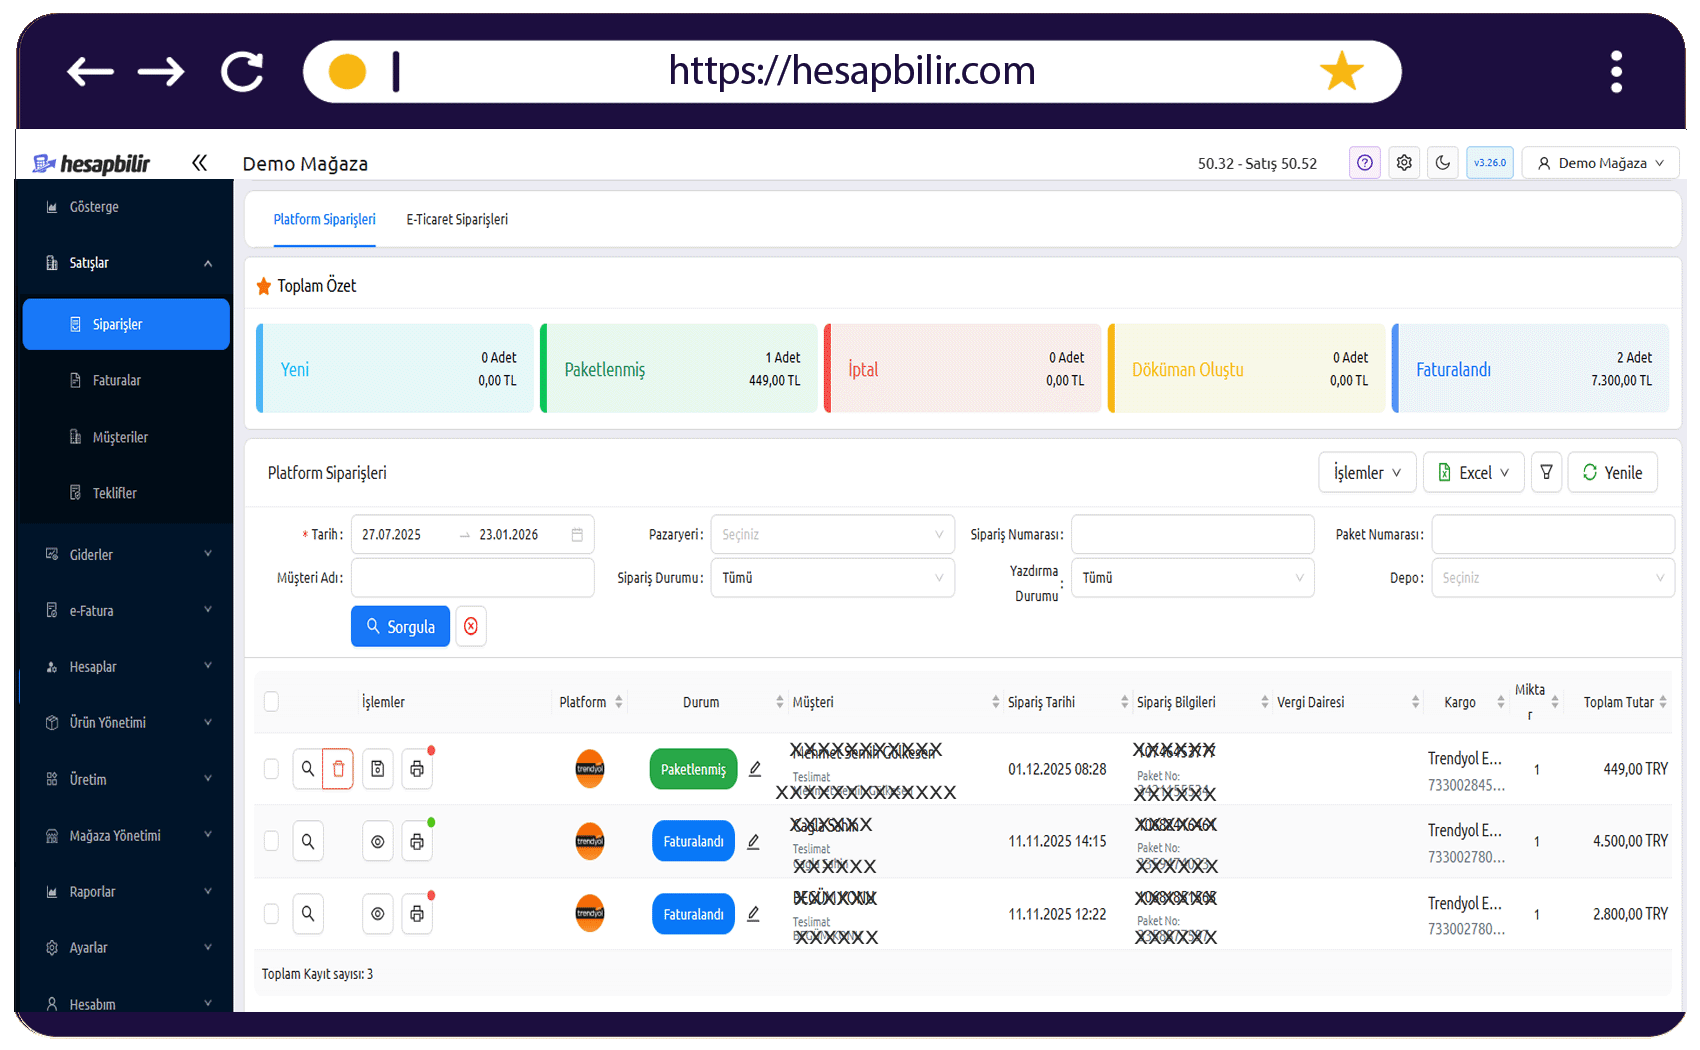Click the Sorgula search button
Image resolution: width=1700 pixels, height=1050 pixels.
[x=400, y=626]
